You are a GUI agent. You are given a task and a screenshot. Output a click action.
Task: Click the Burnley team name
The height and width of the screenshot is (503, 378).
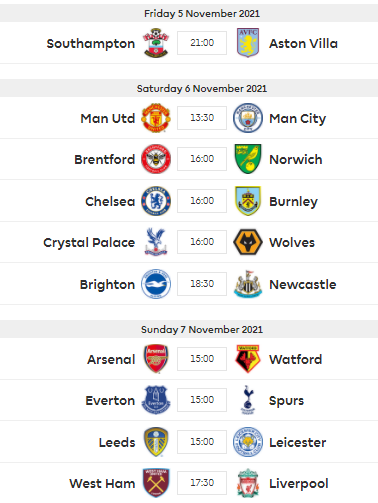coord(293,202)
